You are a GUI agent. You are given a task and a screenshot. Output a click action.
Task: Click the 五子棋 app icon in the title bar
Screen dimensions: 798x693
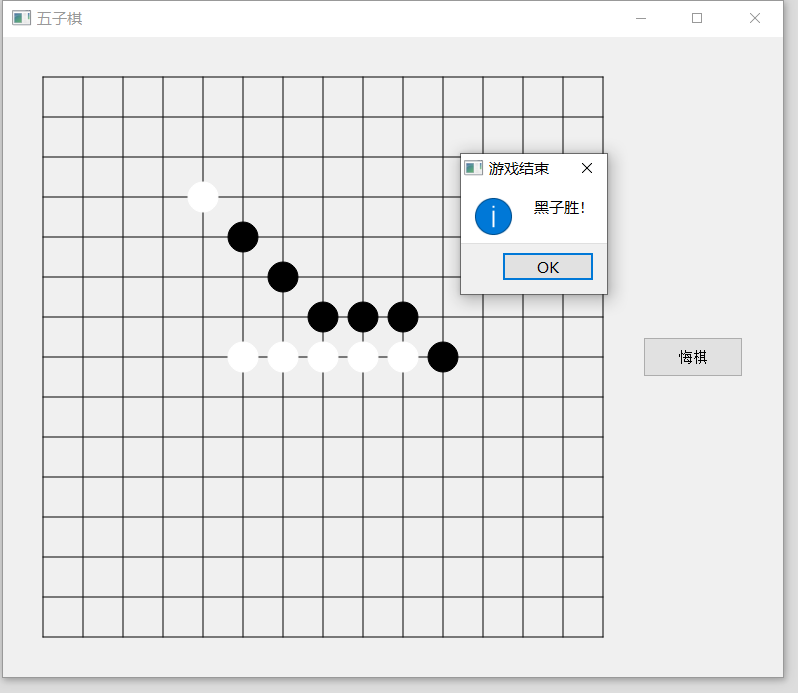[21, 18]
